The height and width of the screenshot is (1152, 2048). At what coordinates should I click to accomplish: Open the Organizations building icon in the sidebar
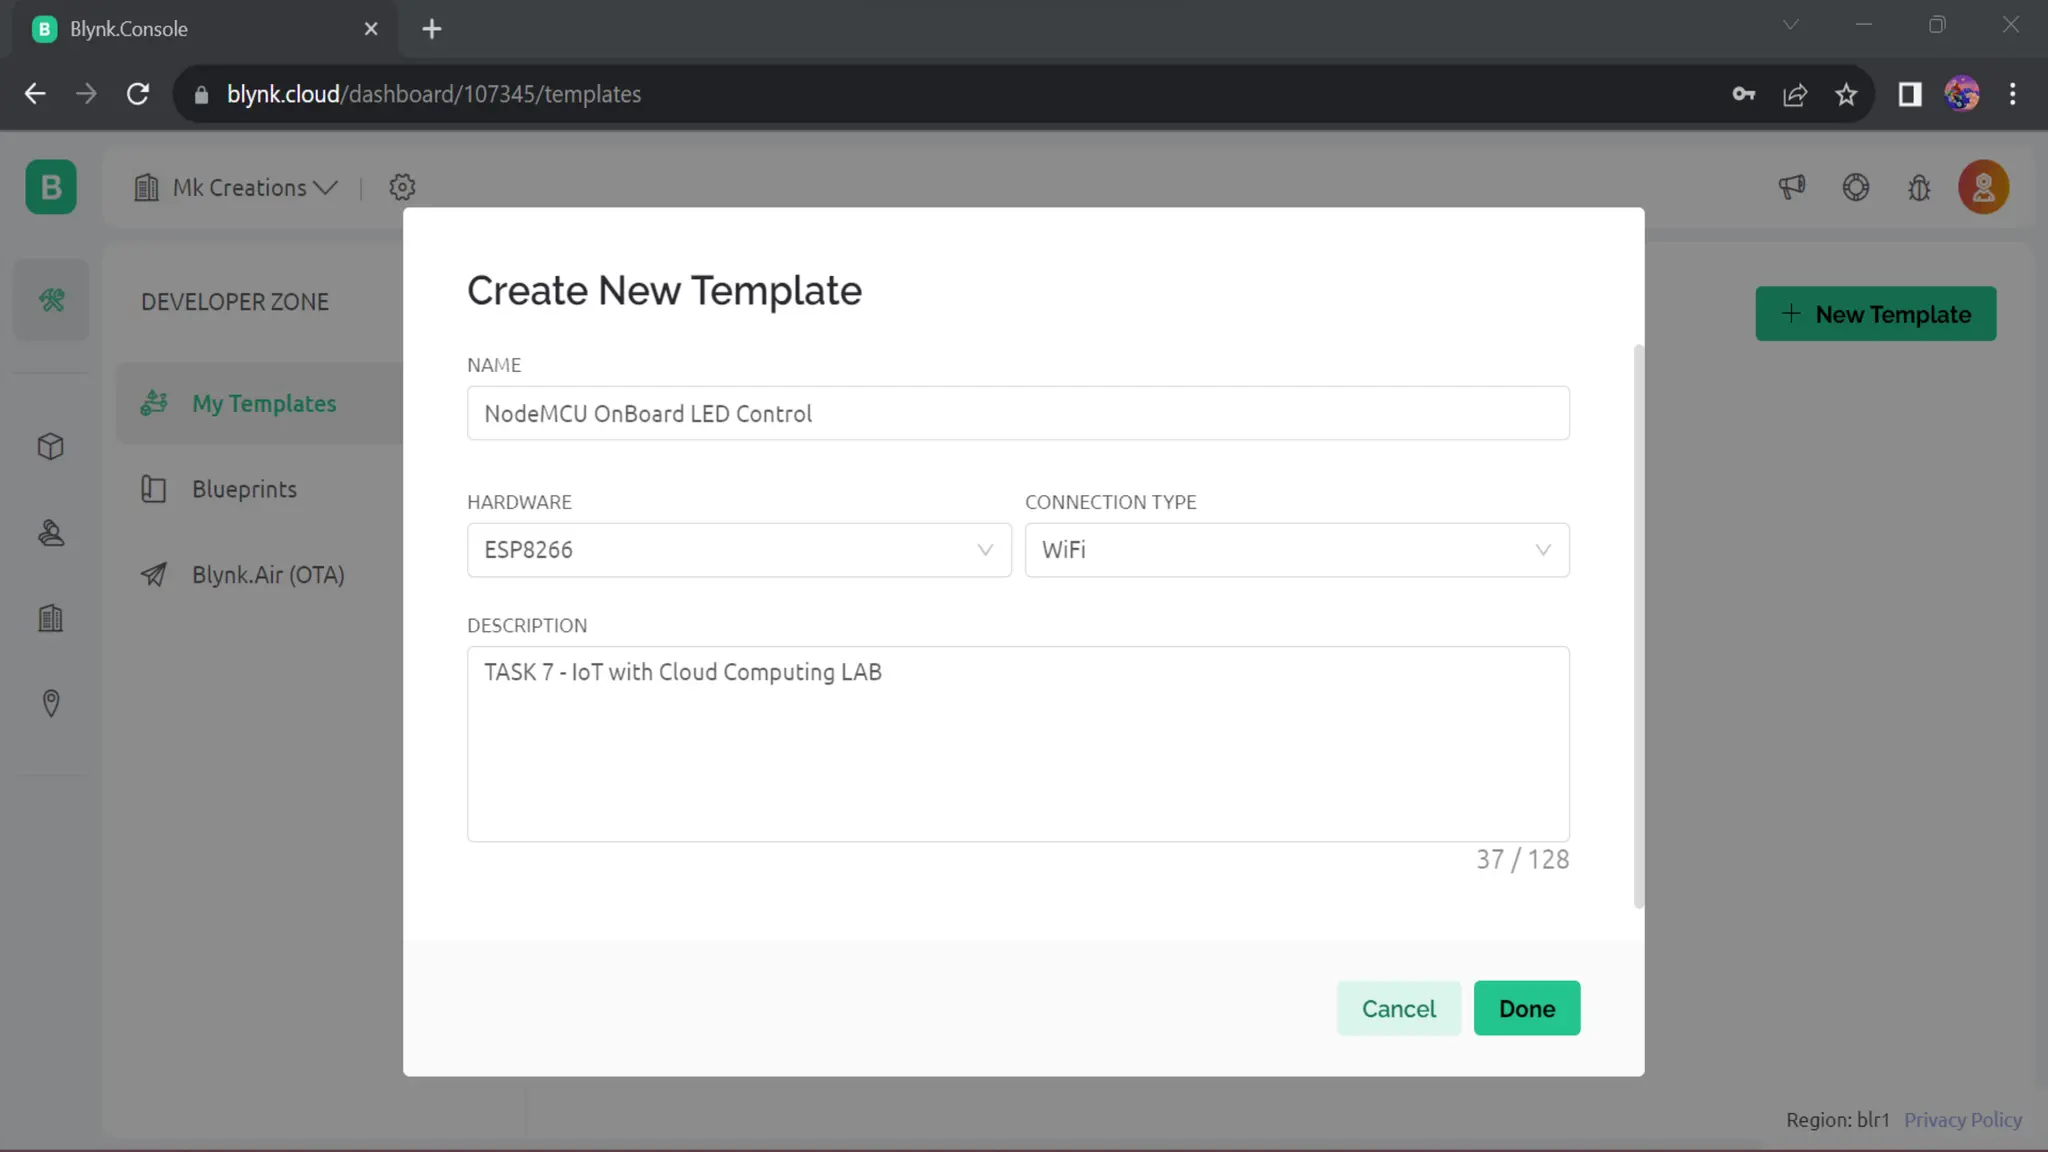click(x=51, y=618)
